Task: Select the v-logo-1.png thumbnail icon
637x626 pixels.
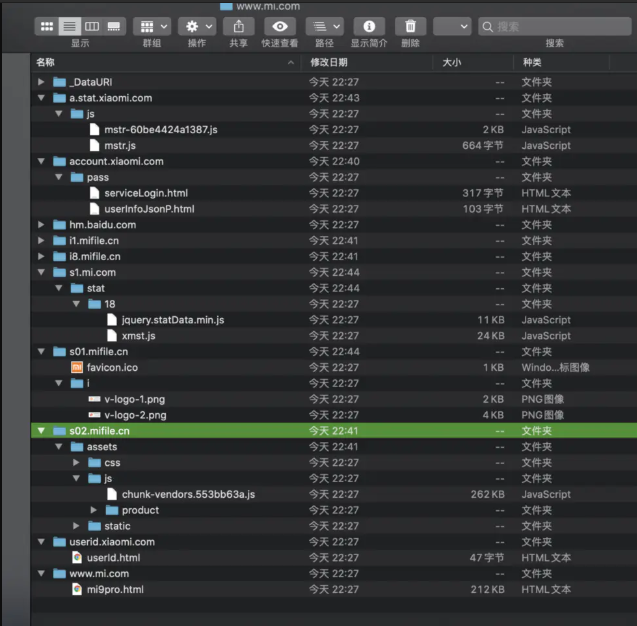Action: (x=94, y=399)
